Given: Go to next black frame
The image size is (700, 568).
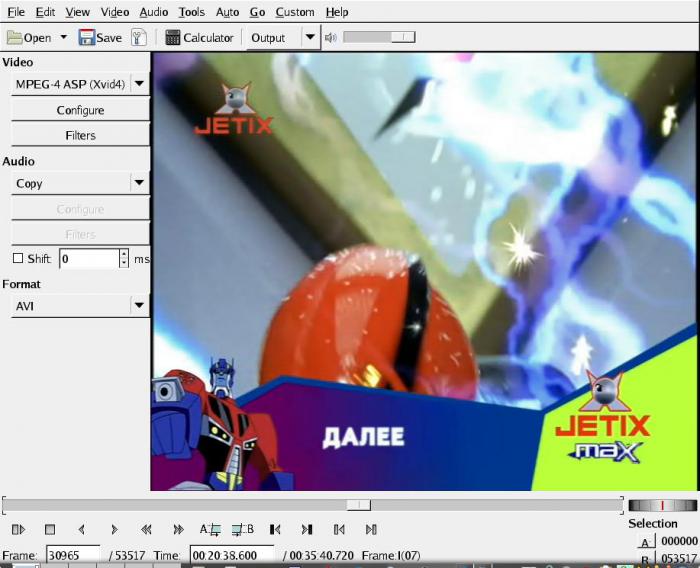Looking at the screenshot, I should 307,530.
